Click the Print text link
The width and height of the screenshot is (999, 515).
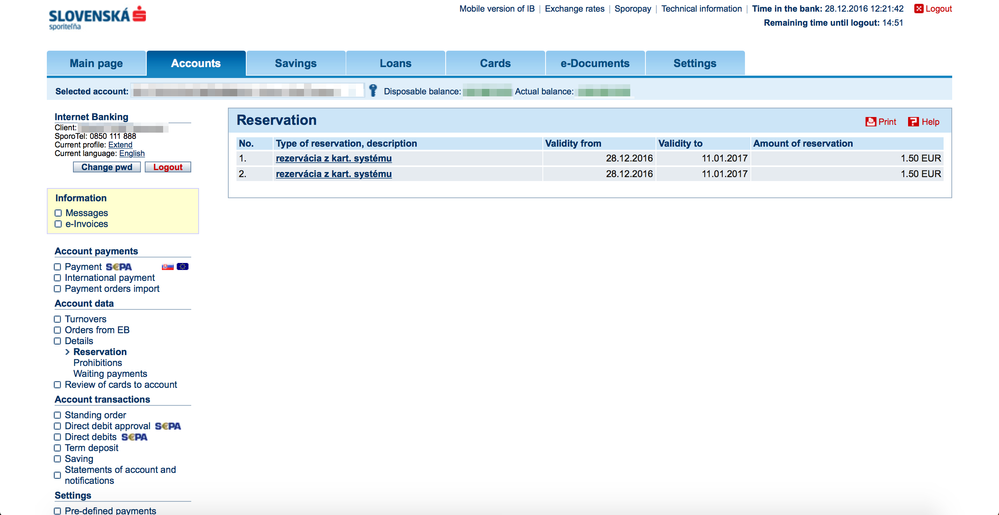coord(887,122)
